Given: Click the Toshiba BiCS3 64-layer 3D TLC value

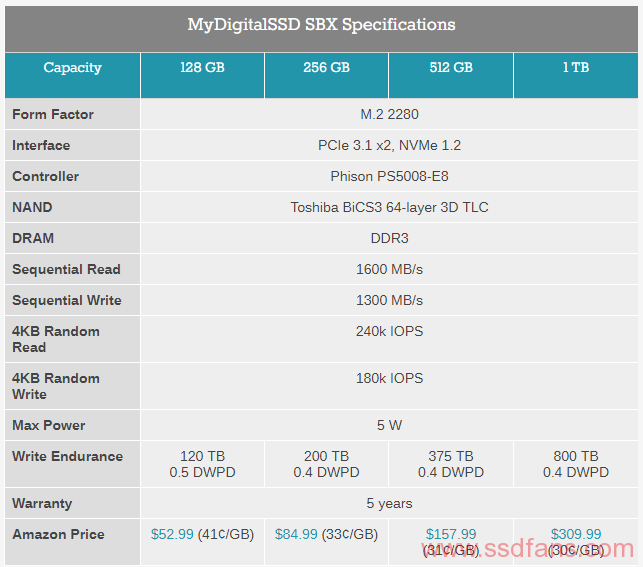Looking at the screenshot, I should [x=389, y=207].
